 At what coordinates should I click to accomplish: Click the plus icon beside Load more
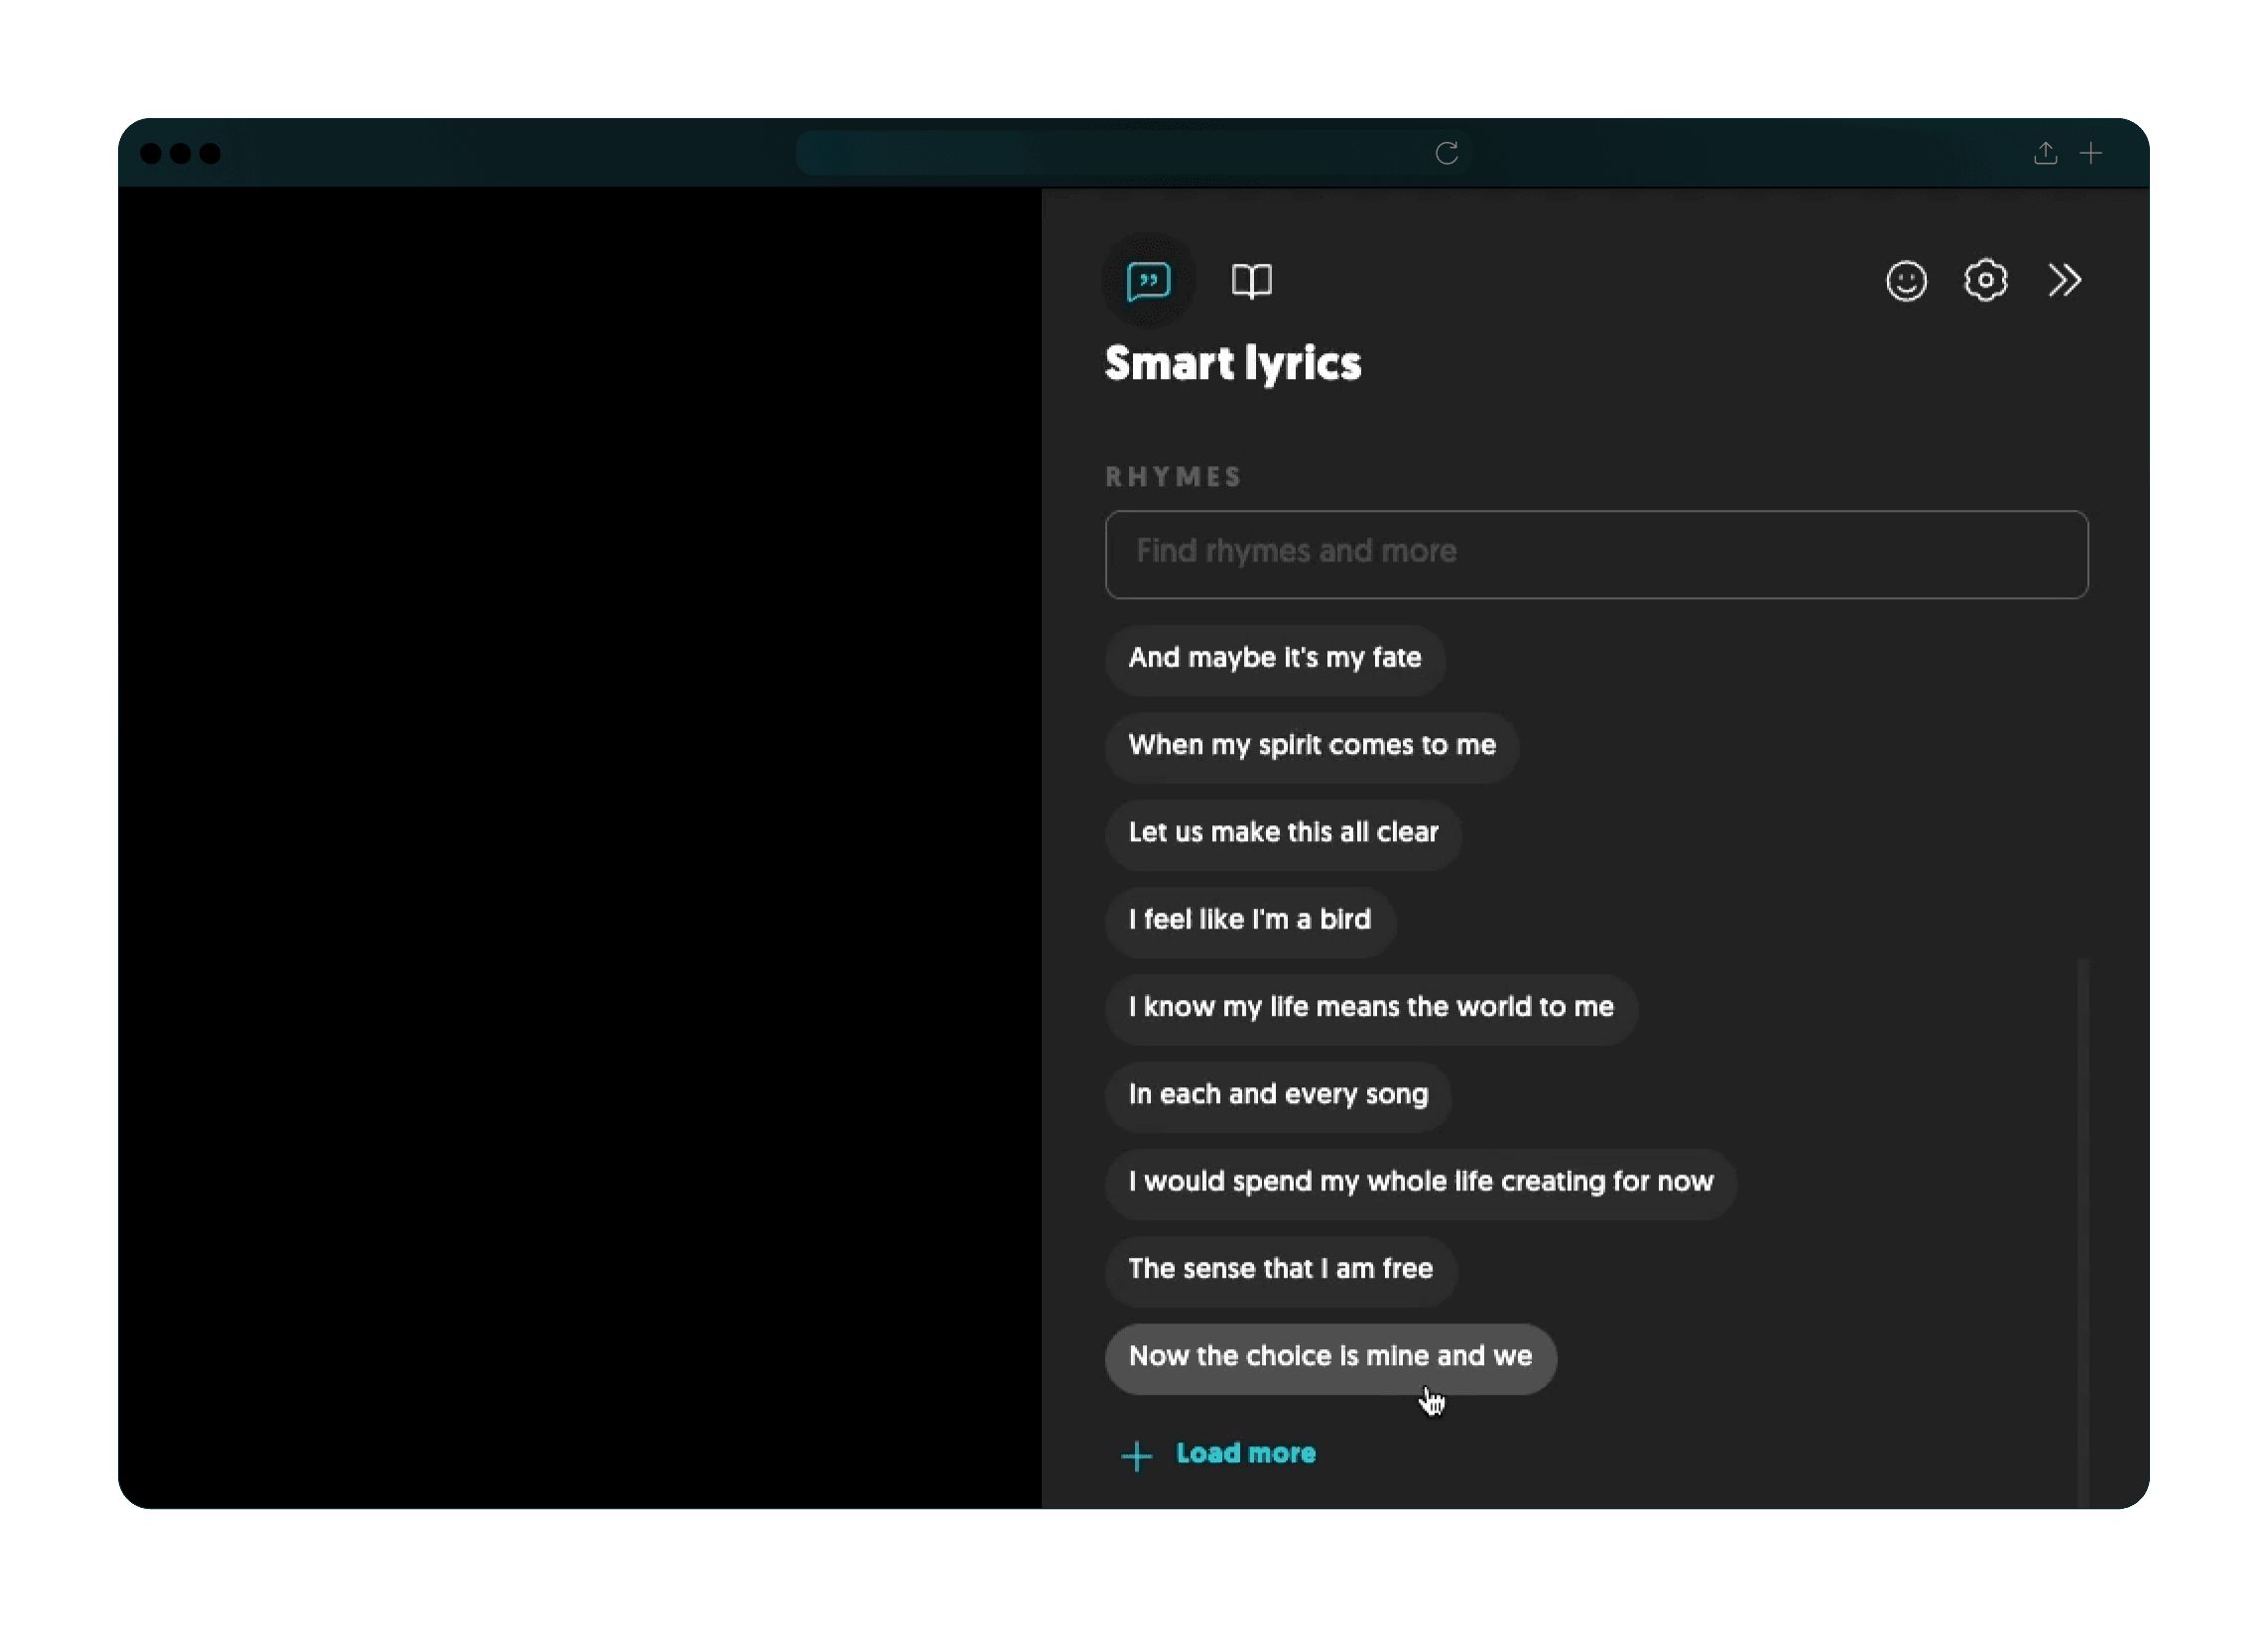coord(1136,1456)
